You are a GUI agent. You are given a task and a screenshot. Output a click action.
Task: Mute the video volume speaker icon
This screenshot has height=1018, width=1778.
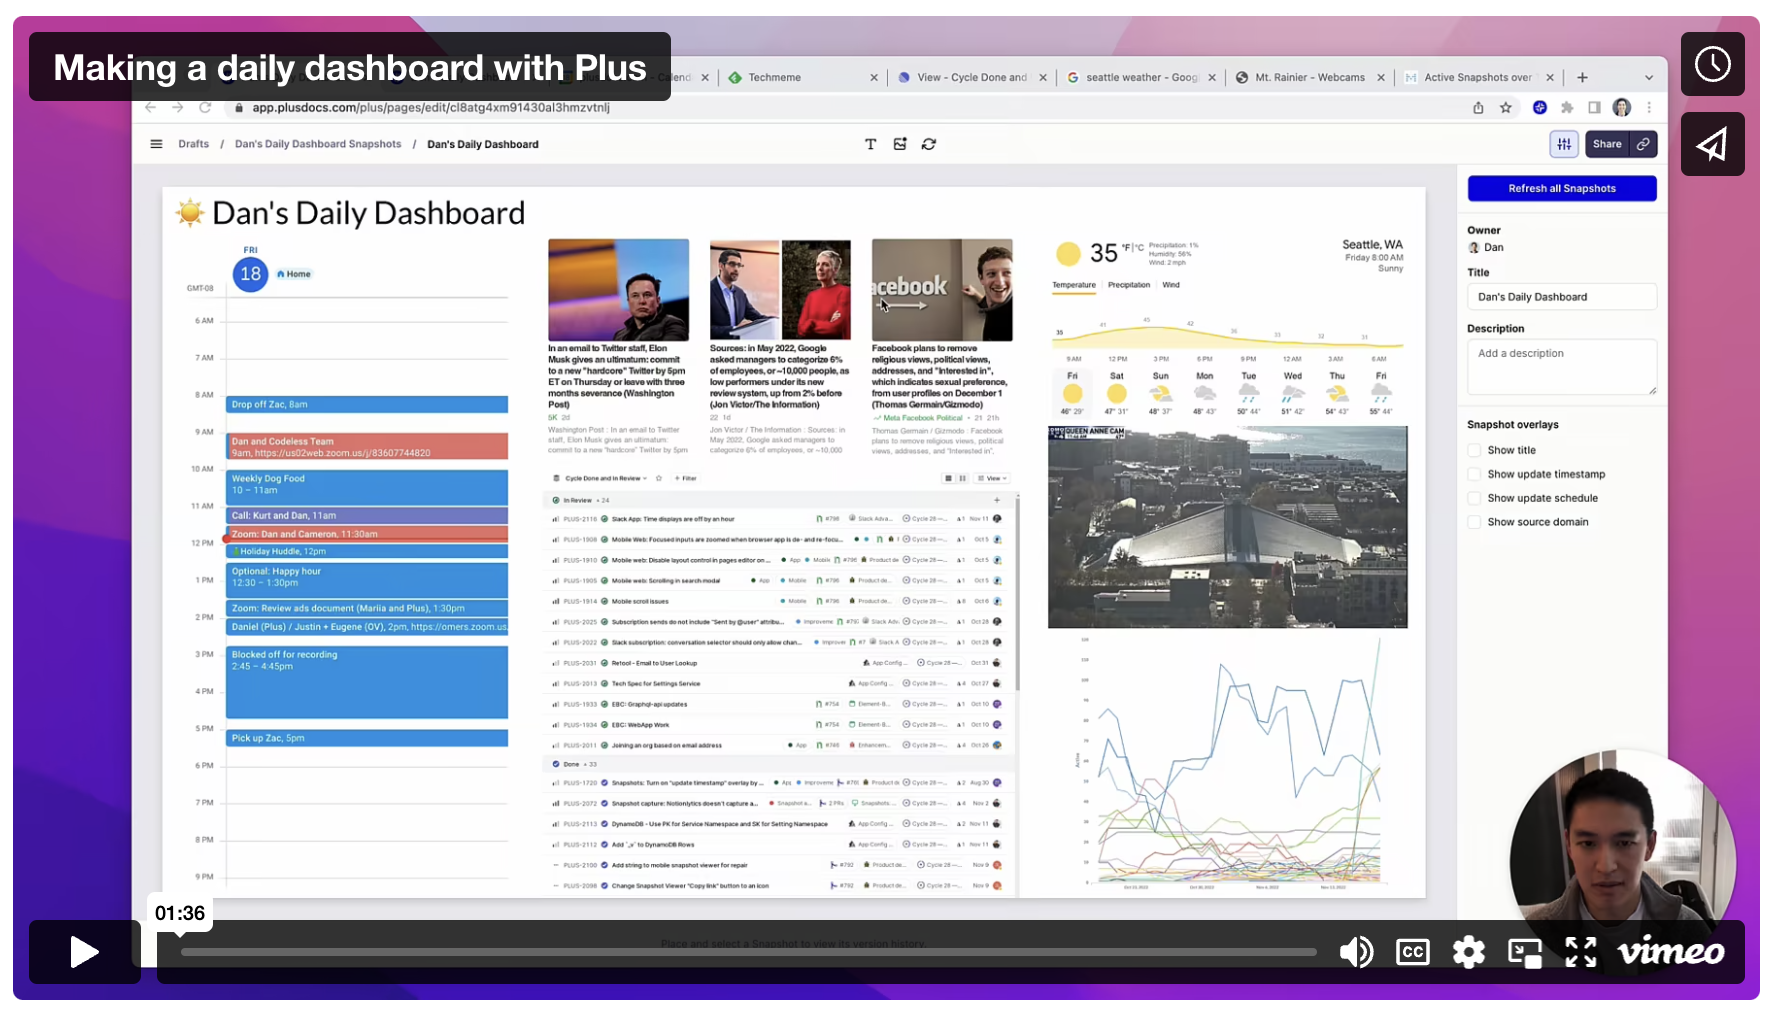[x=1357, y=952]
